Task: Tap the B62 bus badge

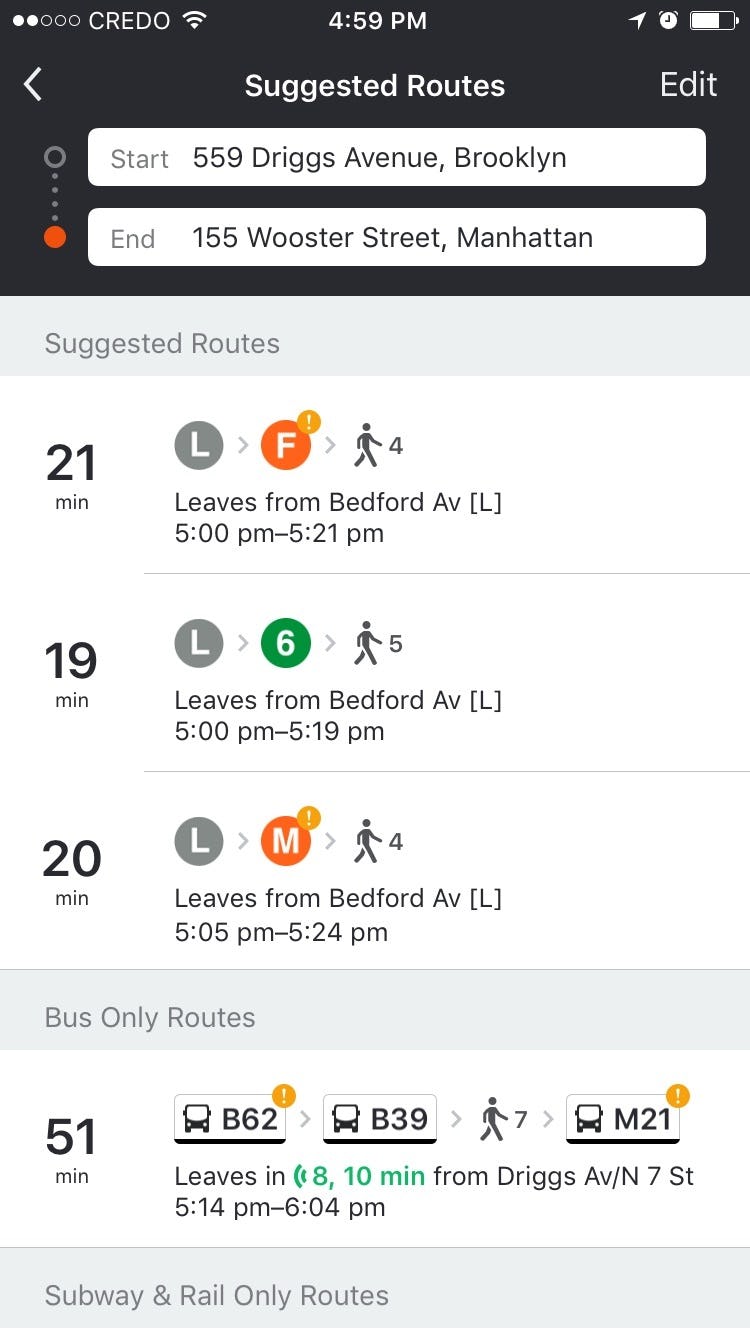Action: pos(231,1119)
